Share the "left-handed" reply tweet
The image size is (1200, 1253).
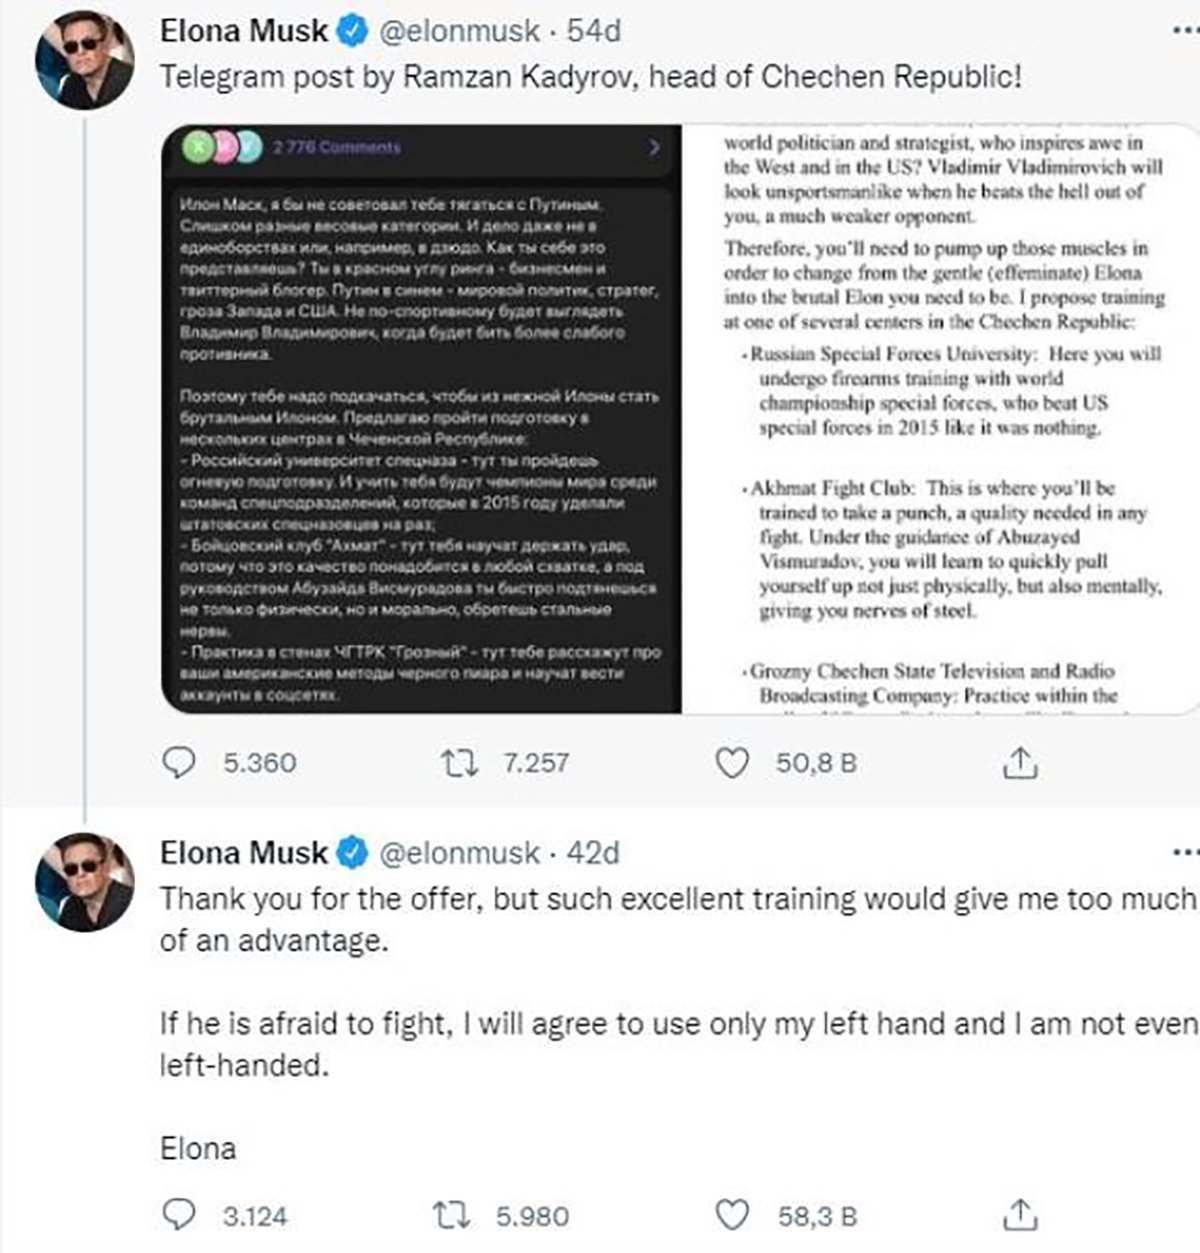[x=1019, y=1216]
